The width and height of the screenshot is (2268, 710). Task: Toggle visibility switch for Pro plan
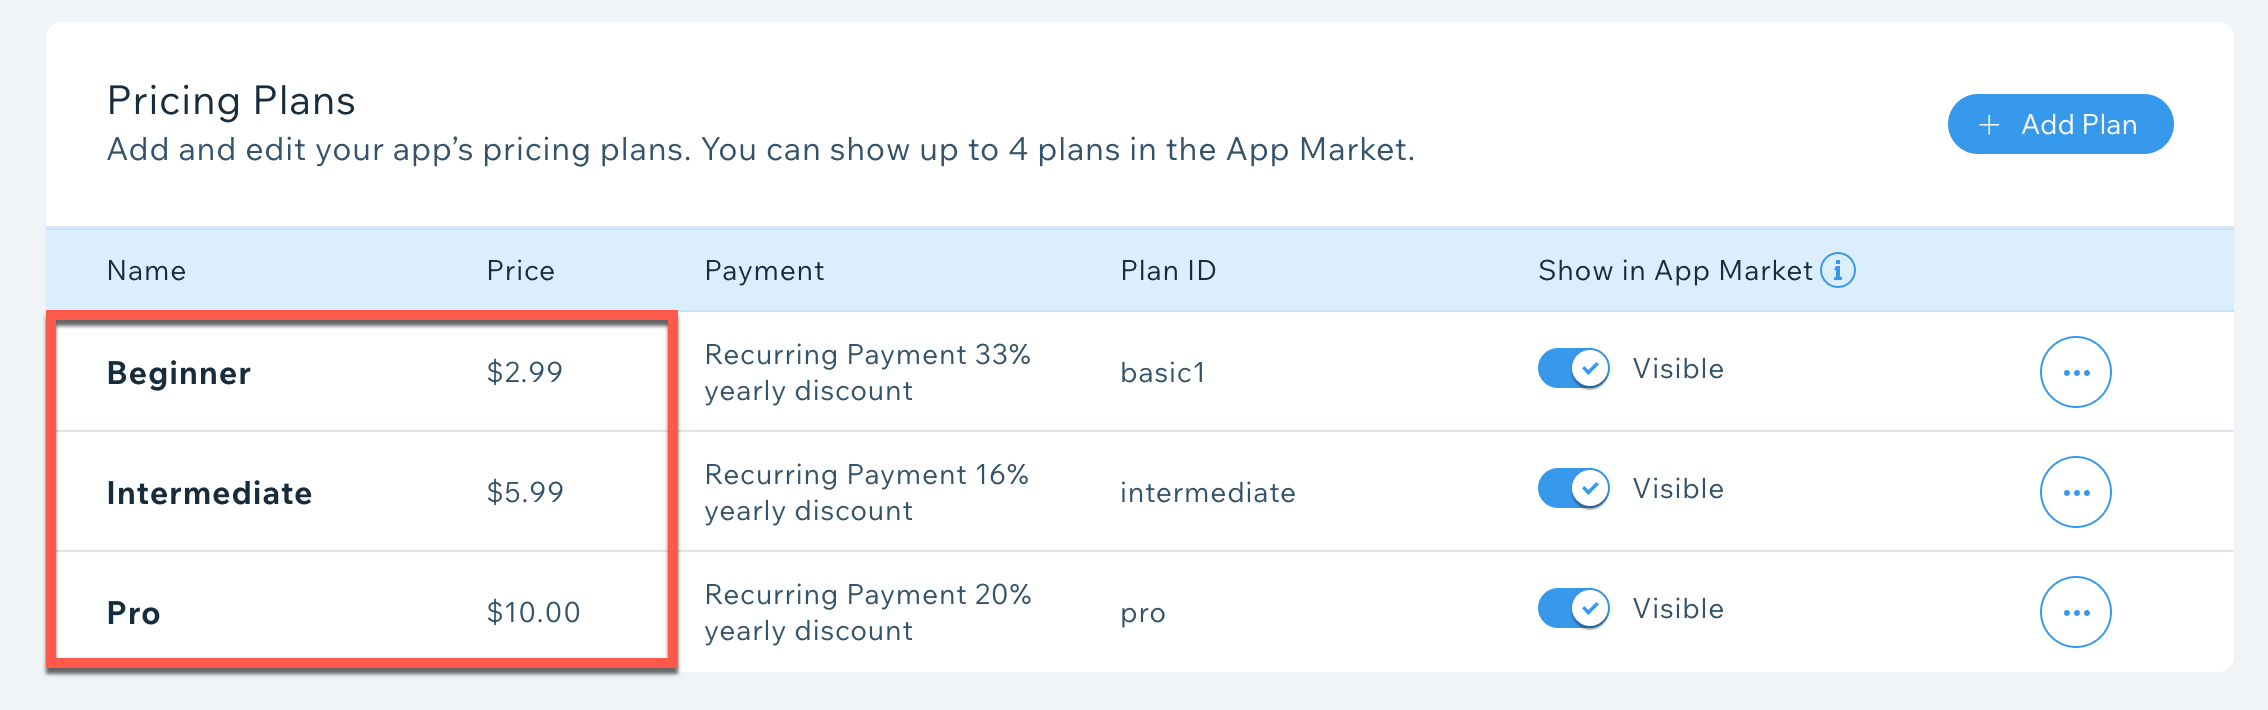coord(1574,608)
